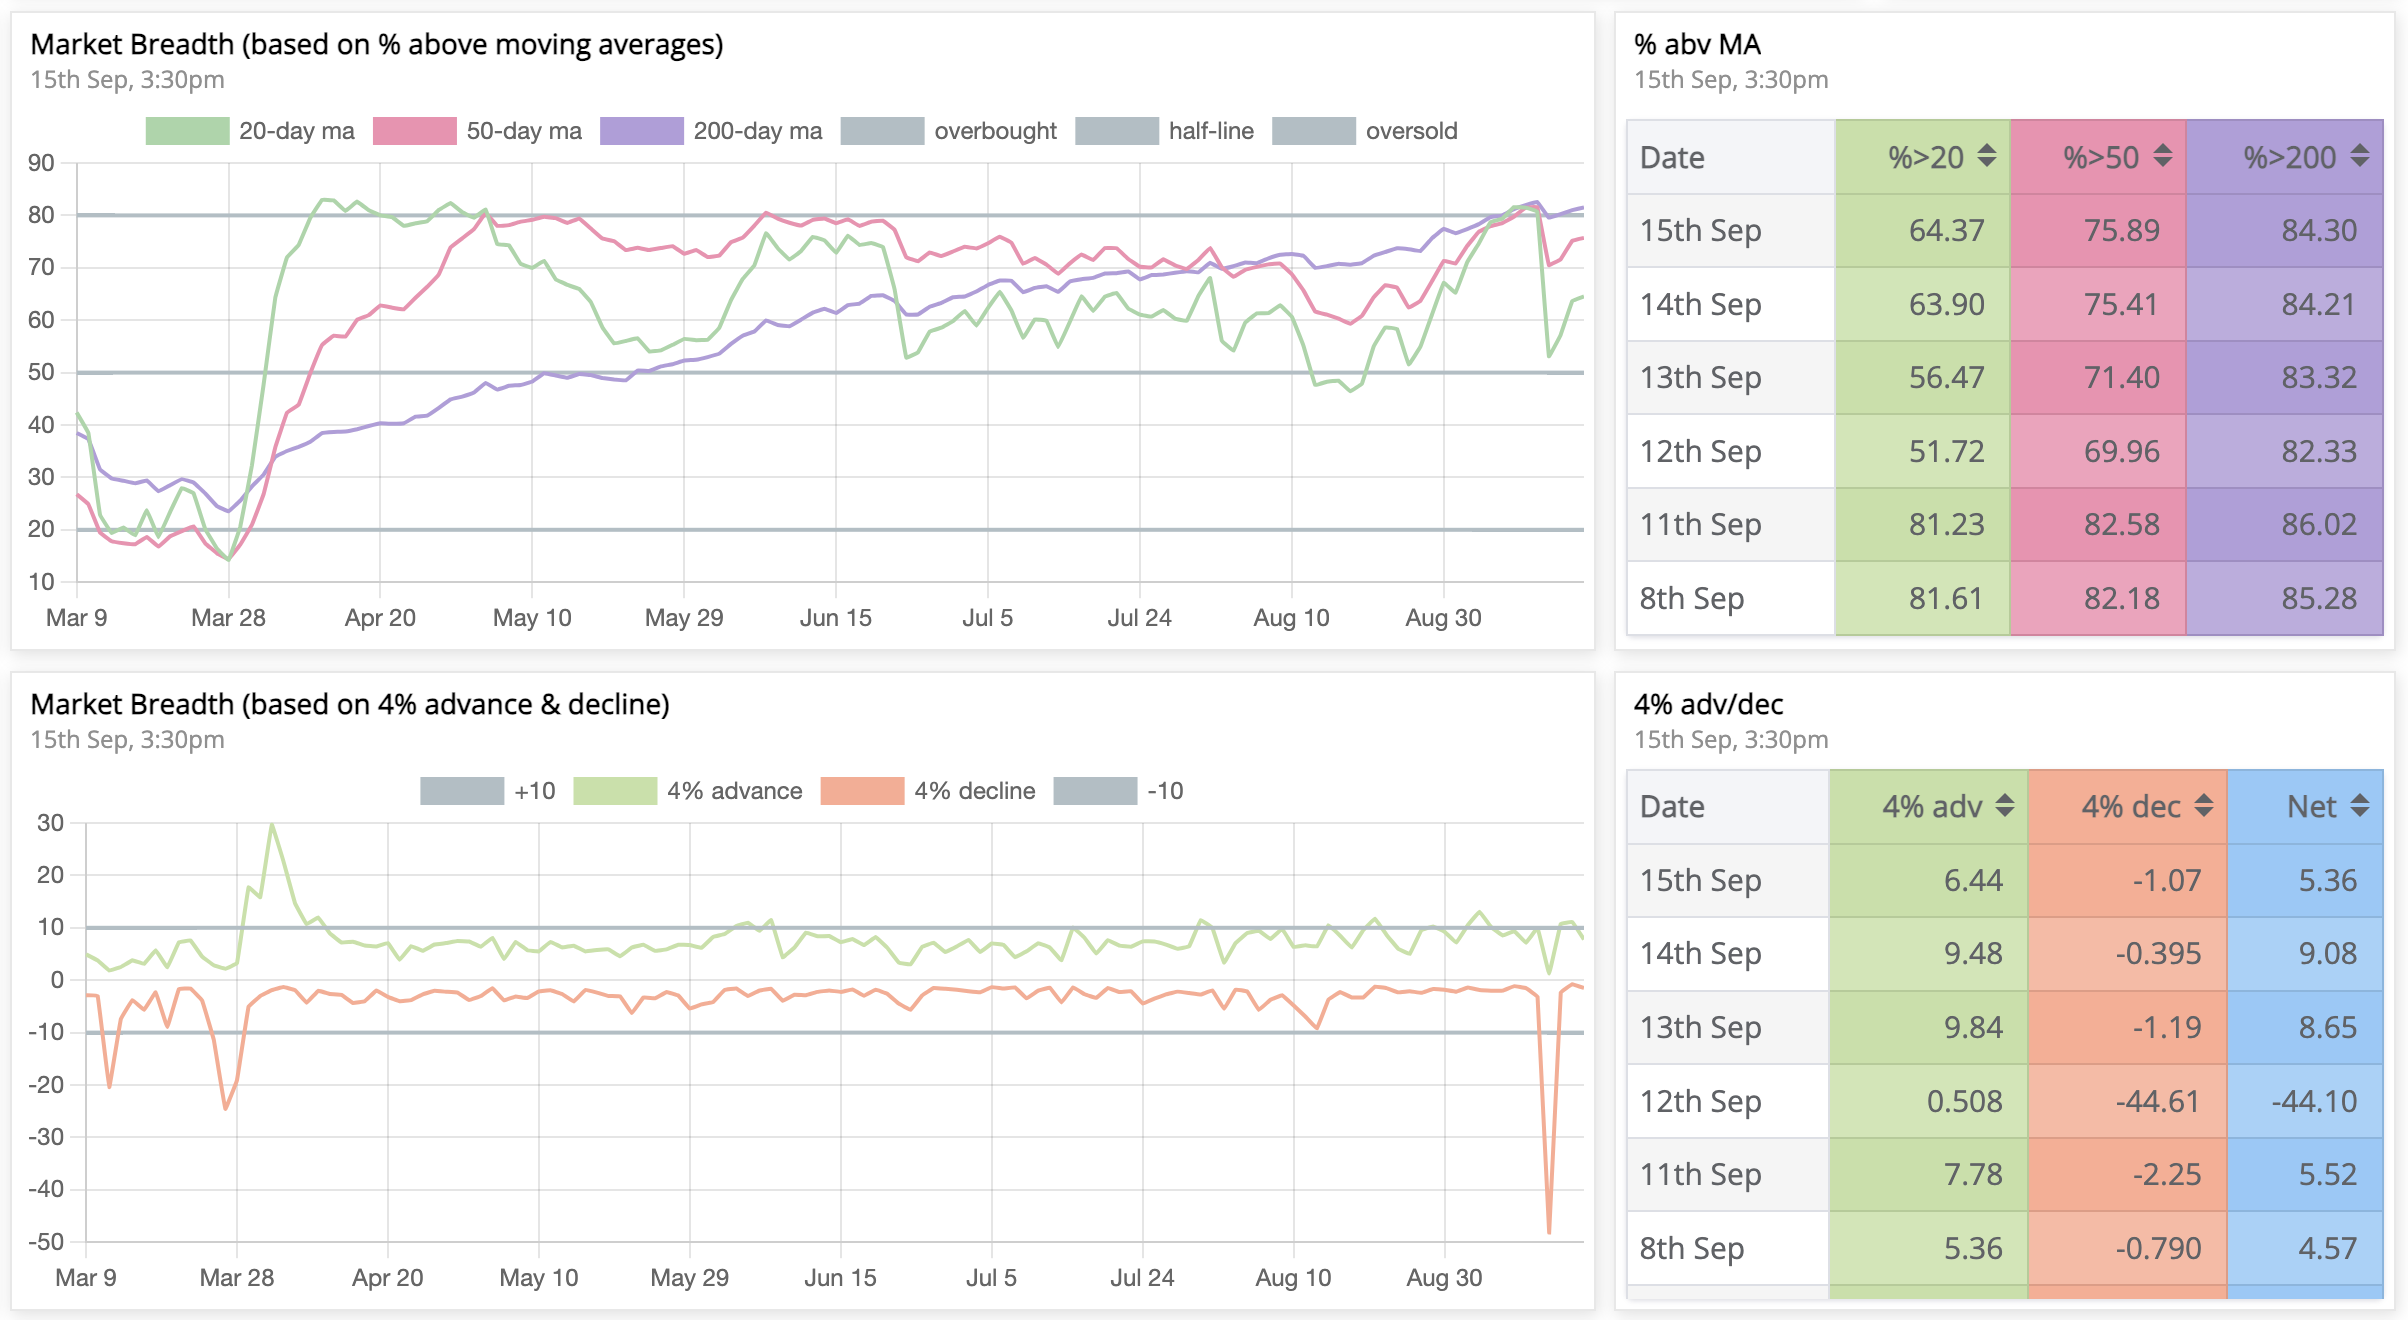Sort table by %>50 column arrows
The image size is (2408, 1320).
point(2163,156)
